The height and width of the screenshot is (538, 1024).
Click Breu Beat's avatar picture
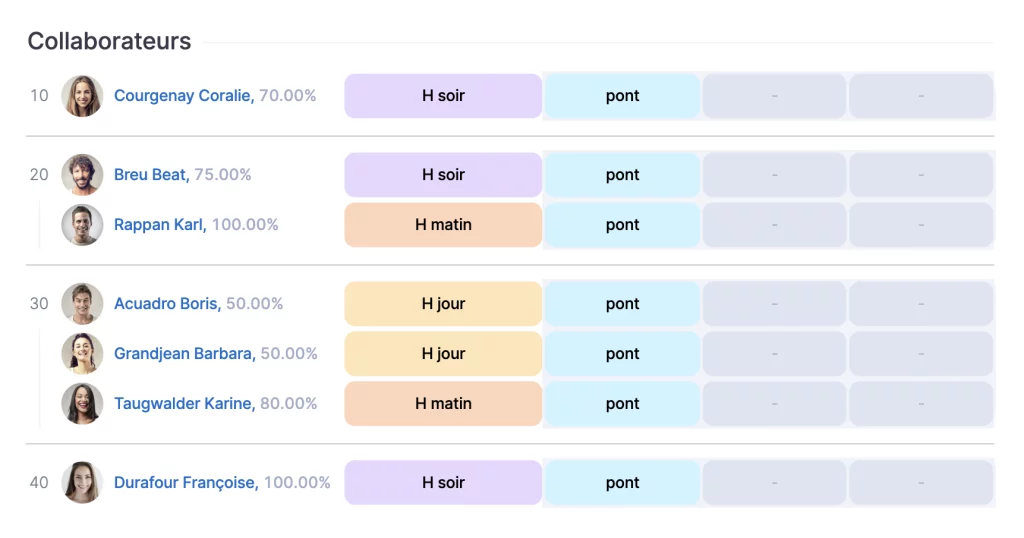(x=82, y=175)
